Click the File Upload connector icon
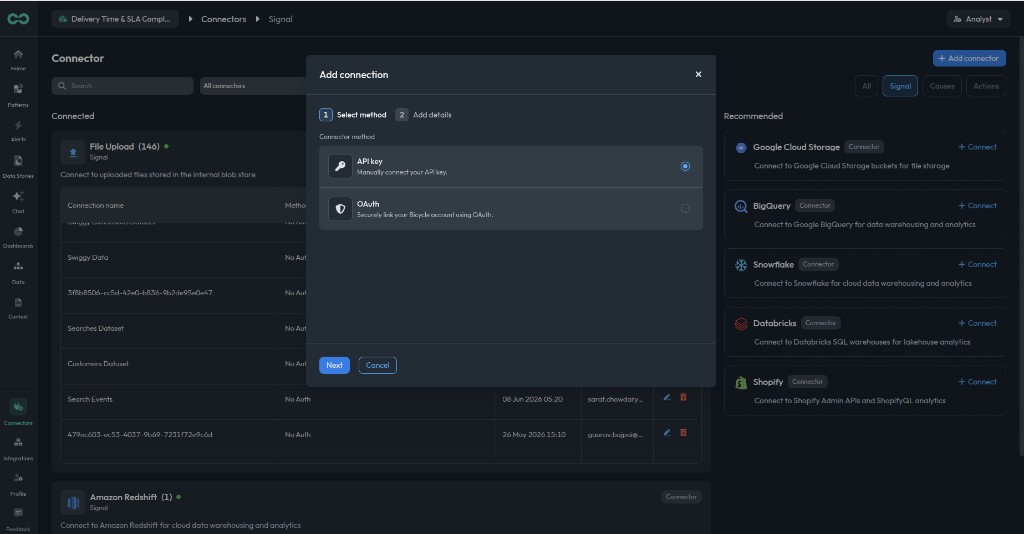 pyautogui.click(x=72, y=151)
